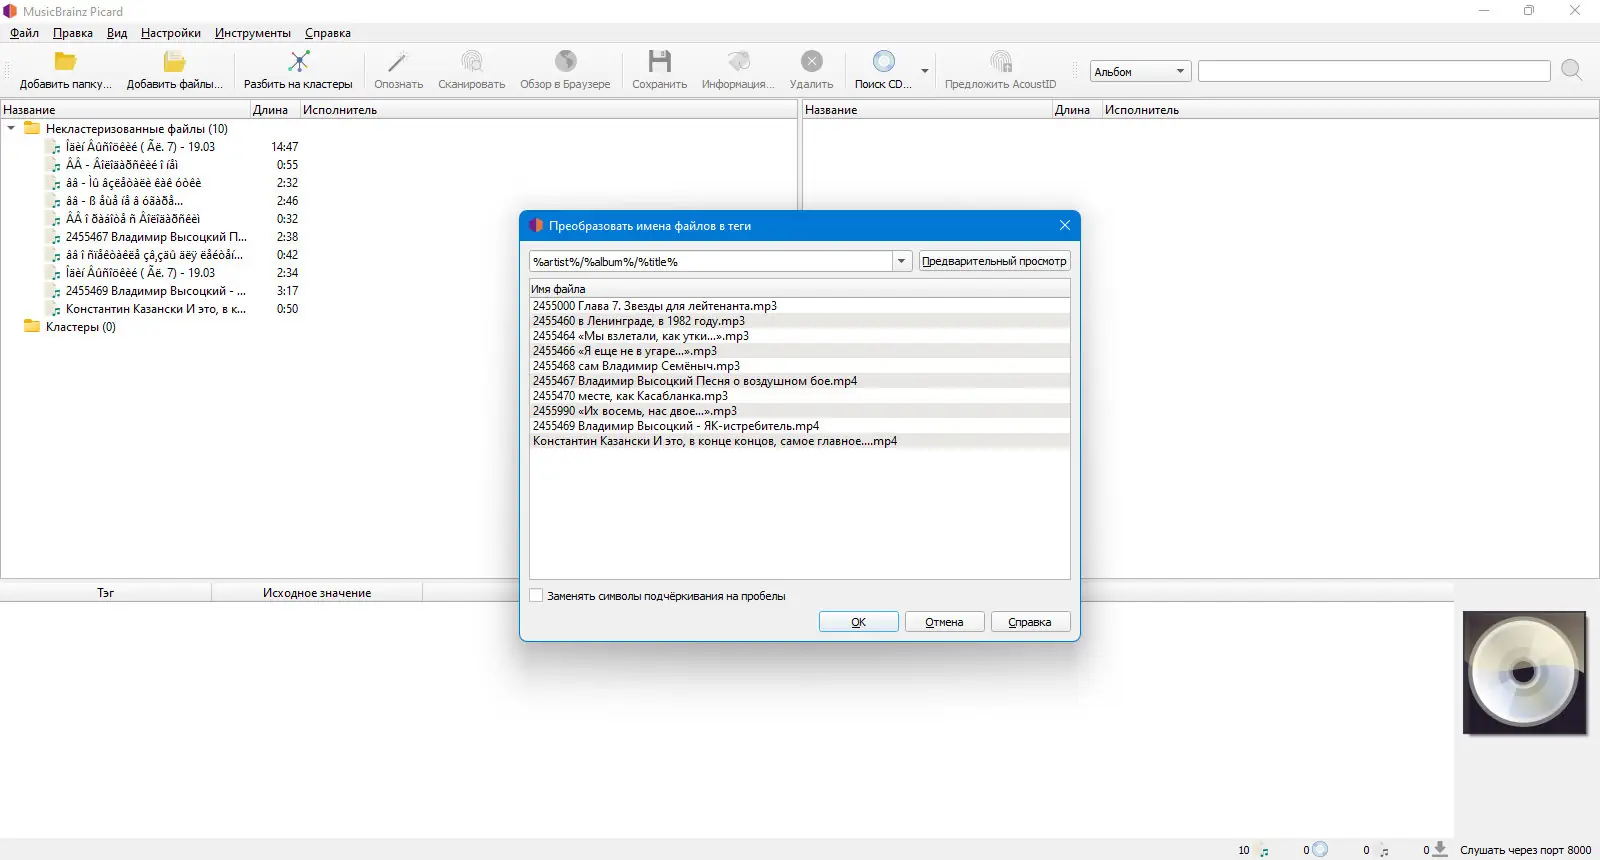Click the Предварительный просмотр button

(994, 261)
